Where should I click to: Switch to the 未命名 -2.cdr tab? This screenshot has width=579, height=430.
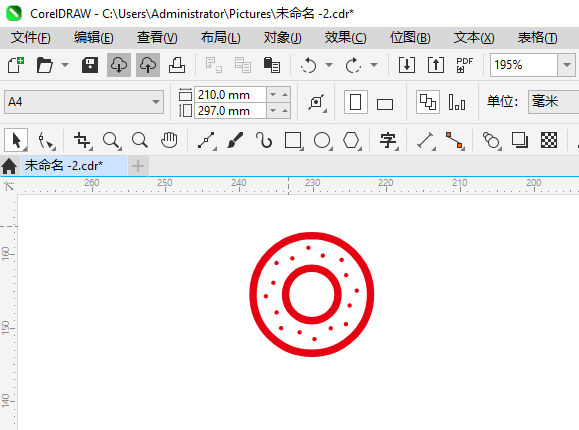(73, 165)
